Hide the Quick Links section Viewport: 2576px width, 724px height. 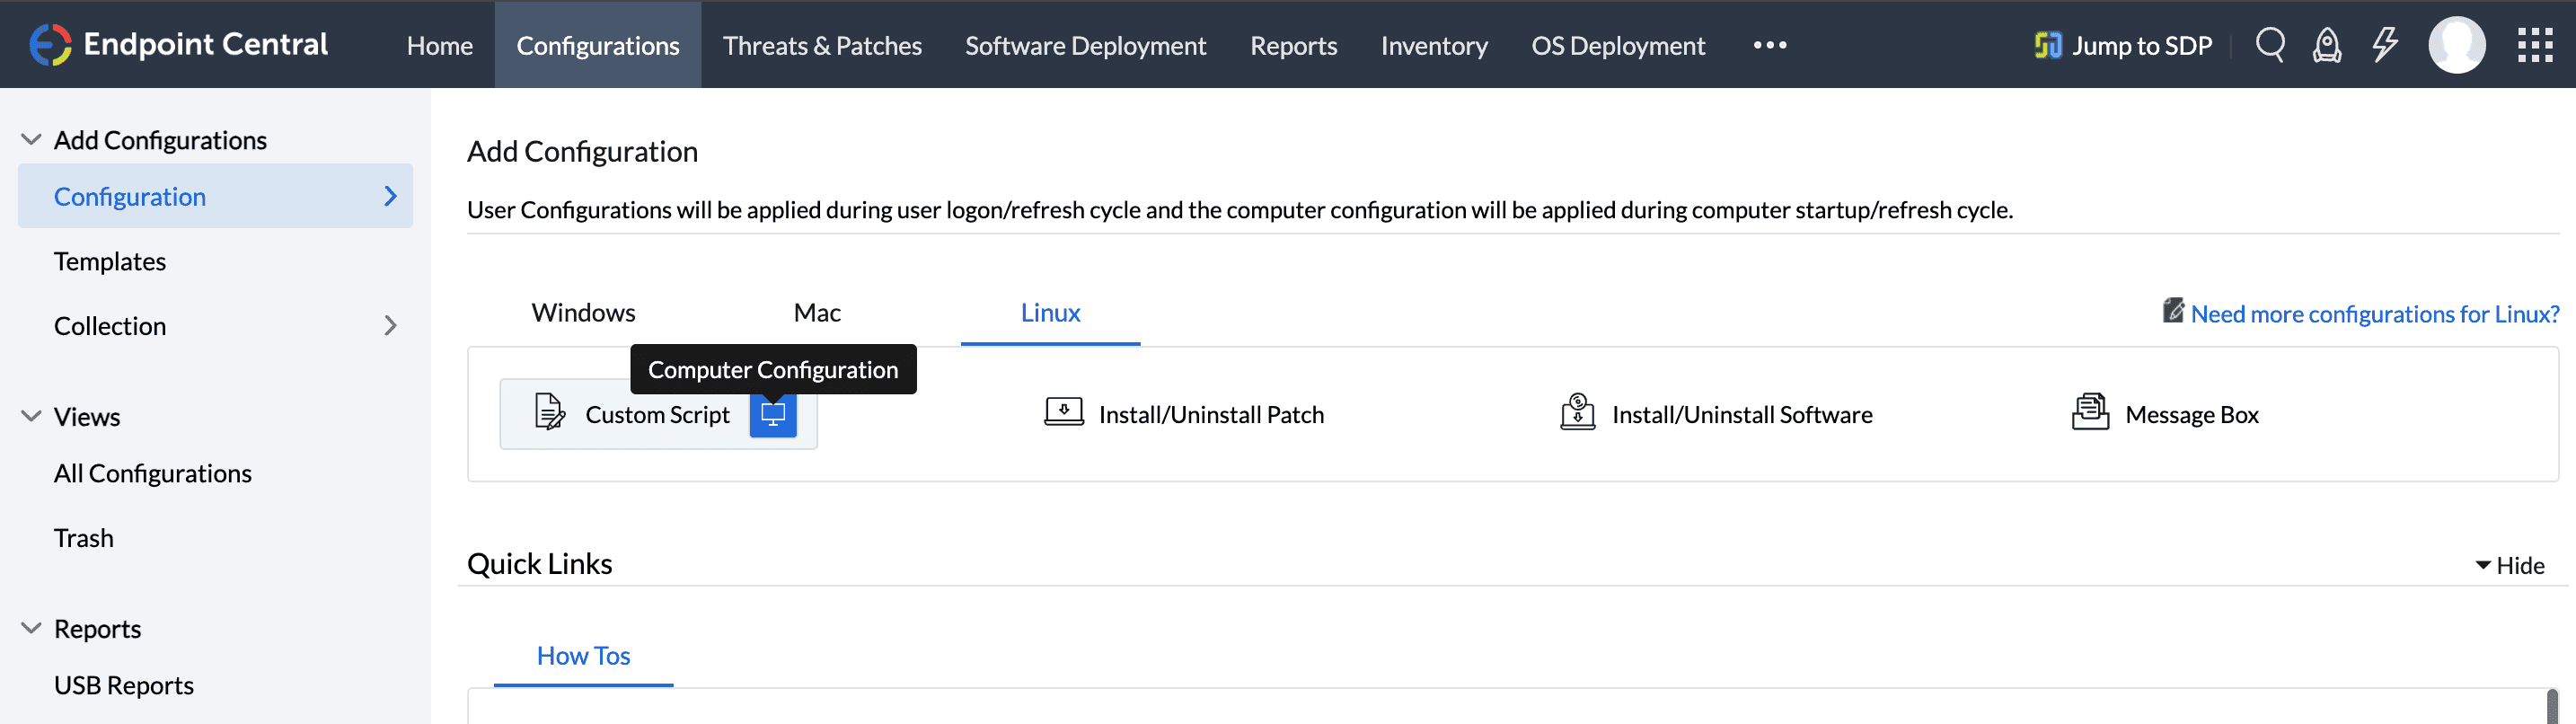[x=2510, y=566]
